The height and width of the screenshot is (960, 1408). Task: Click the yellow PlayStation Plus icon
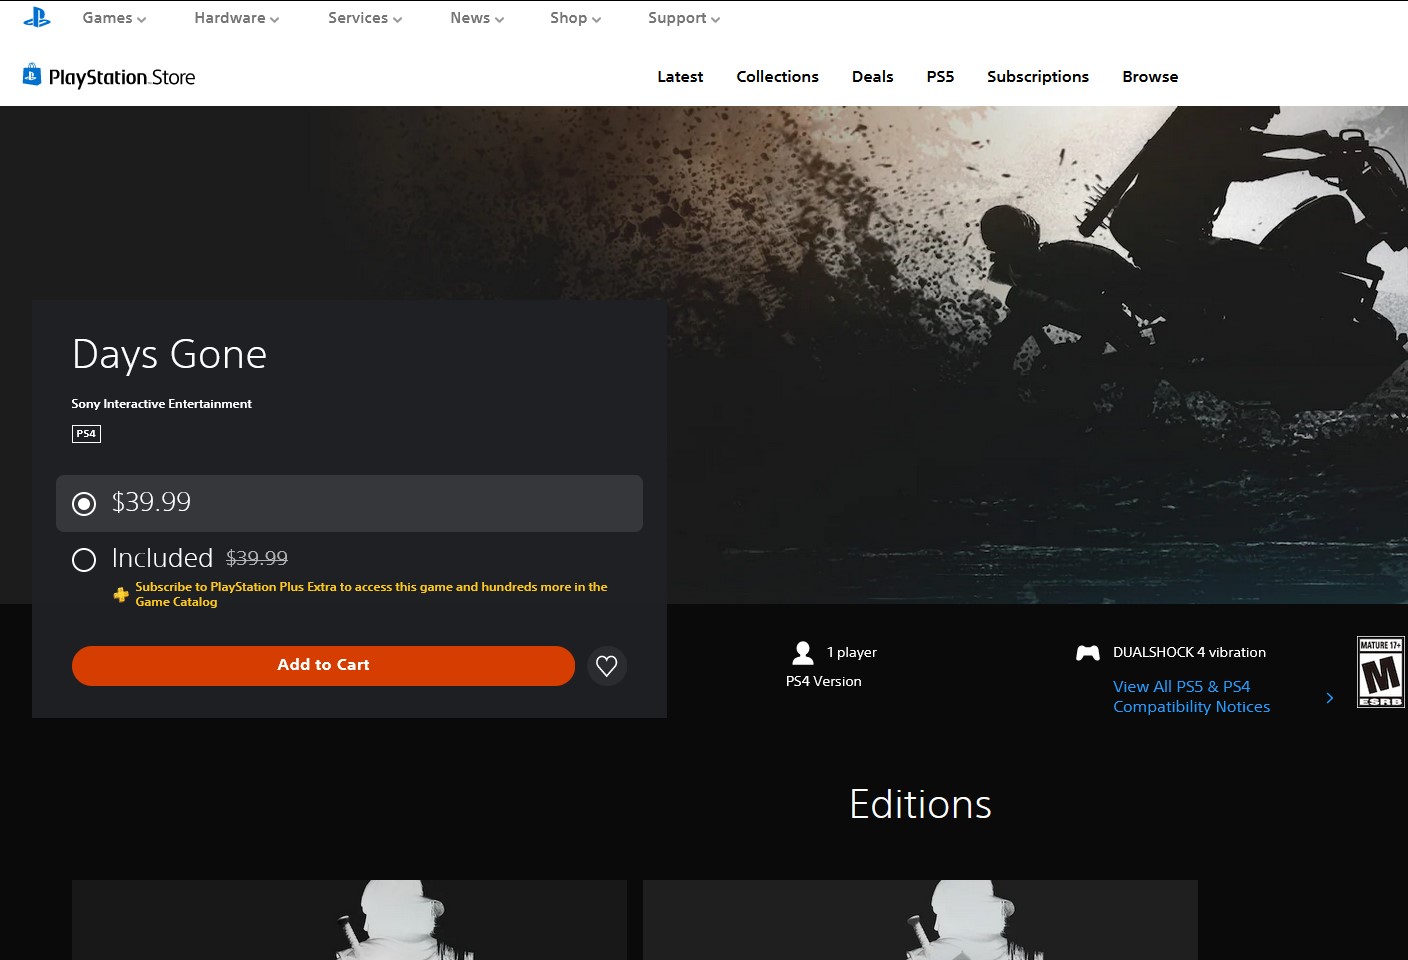121,595
